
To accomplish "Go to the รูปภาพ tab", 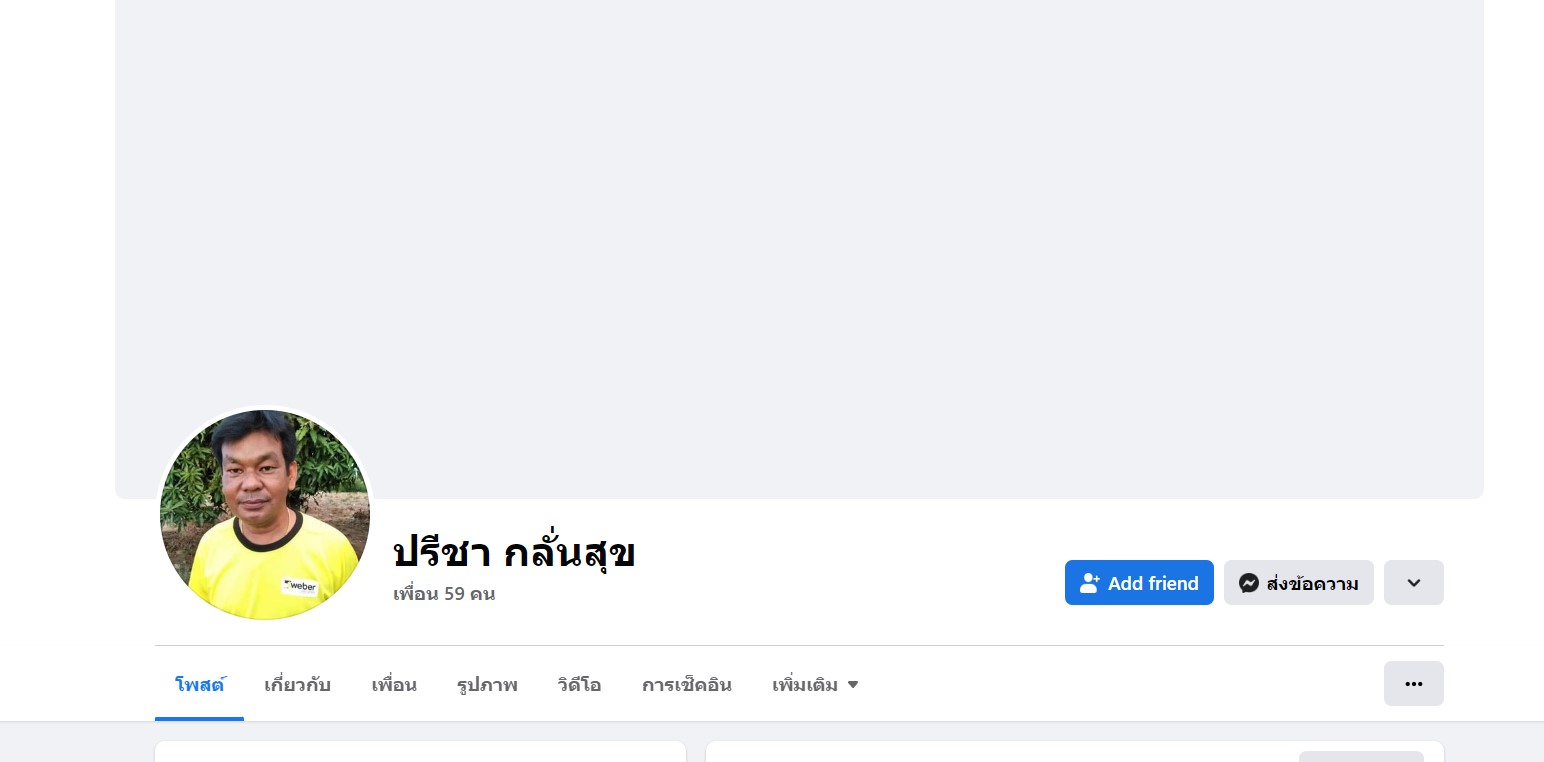I will click(x=487, y=685).
